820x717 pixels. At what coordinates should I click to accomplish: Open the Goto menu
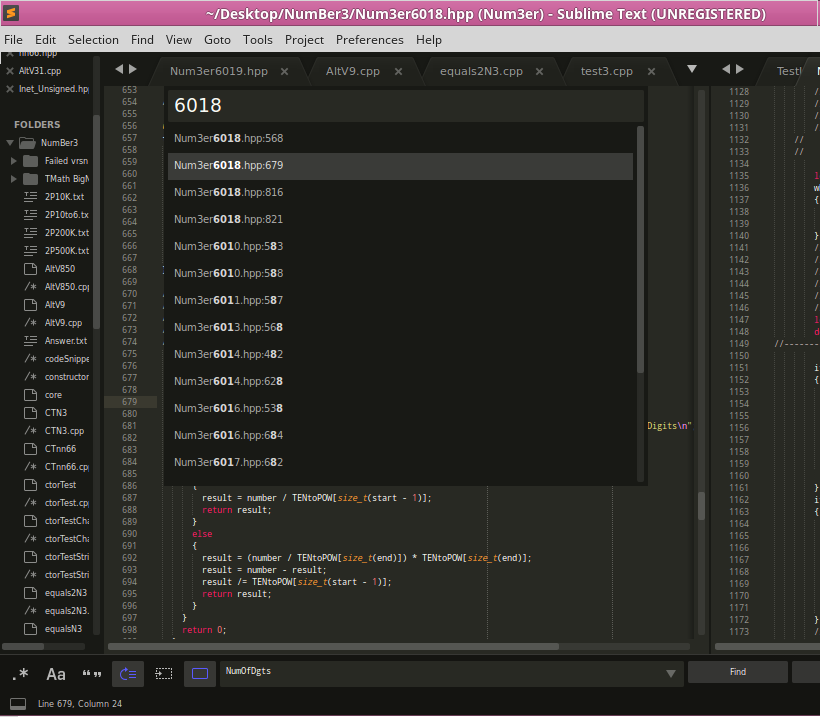click(x=217, y=40)
